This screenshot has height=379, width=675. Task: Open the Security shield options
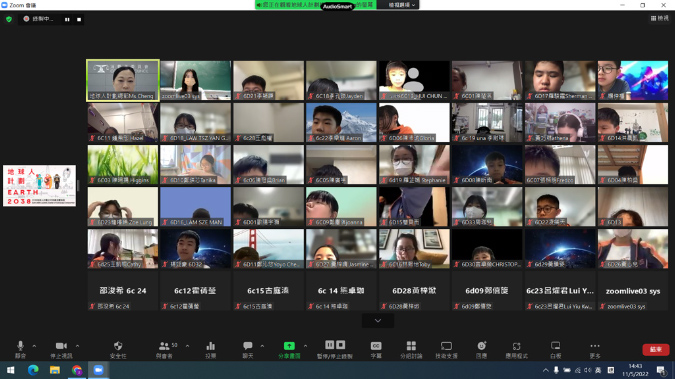click(x=118, y=349)
